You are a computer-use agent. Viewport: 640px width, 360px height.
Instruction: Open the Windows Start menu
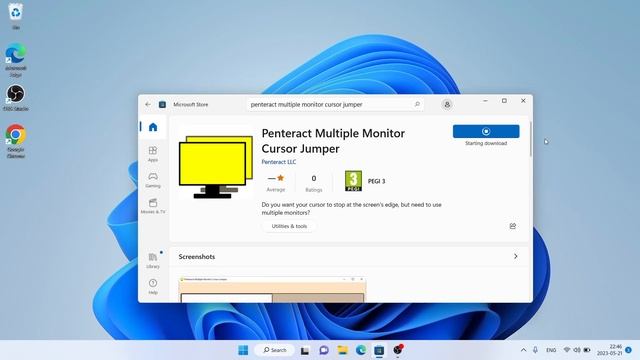point(243,350)
